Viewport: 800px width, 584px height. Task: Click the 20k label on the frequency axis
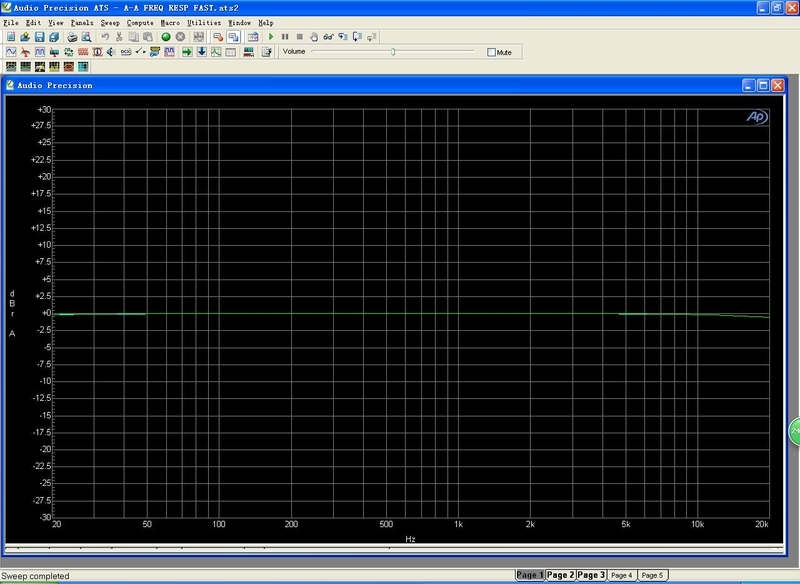[762, 524]
